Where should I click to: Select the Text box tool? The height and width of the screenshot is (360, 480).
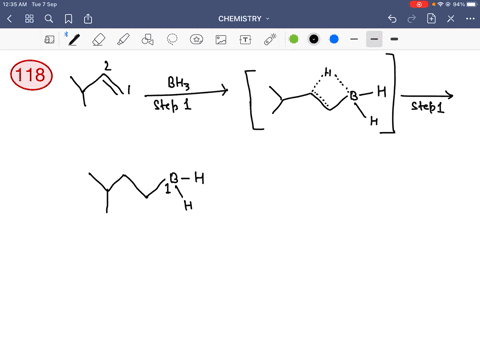tap(245, 40)
